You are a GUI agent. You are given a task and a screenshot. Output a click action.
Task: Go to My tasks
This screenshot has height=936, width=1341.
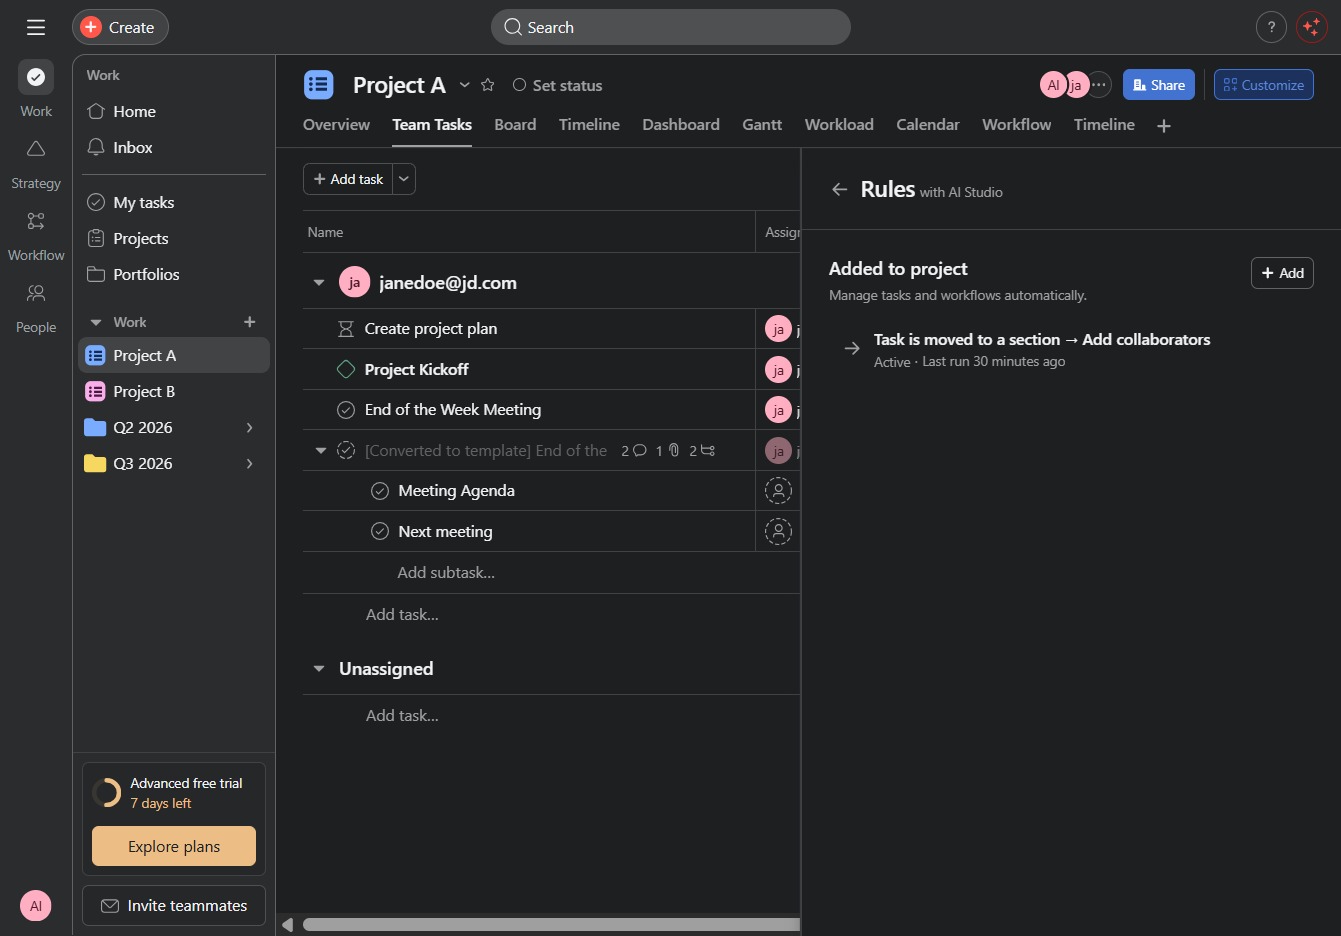pyautogui.click(x=174, y=203)
